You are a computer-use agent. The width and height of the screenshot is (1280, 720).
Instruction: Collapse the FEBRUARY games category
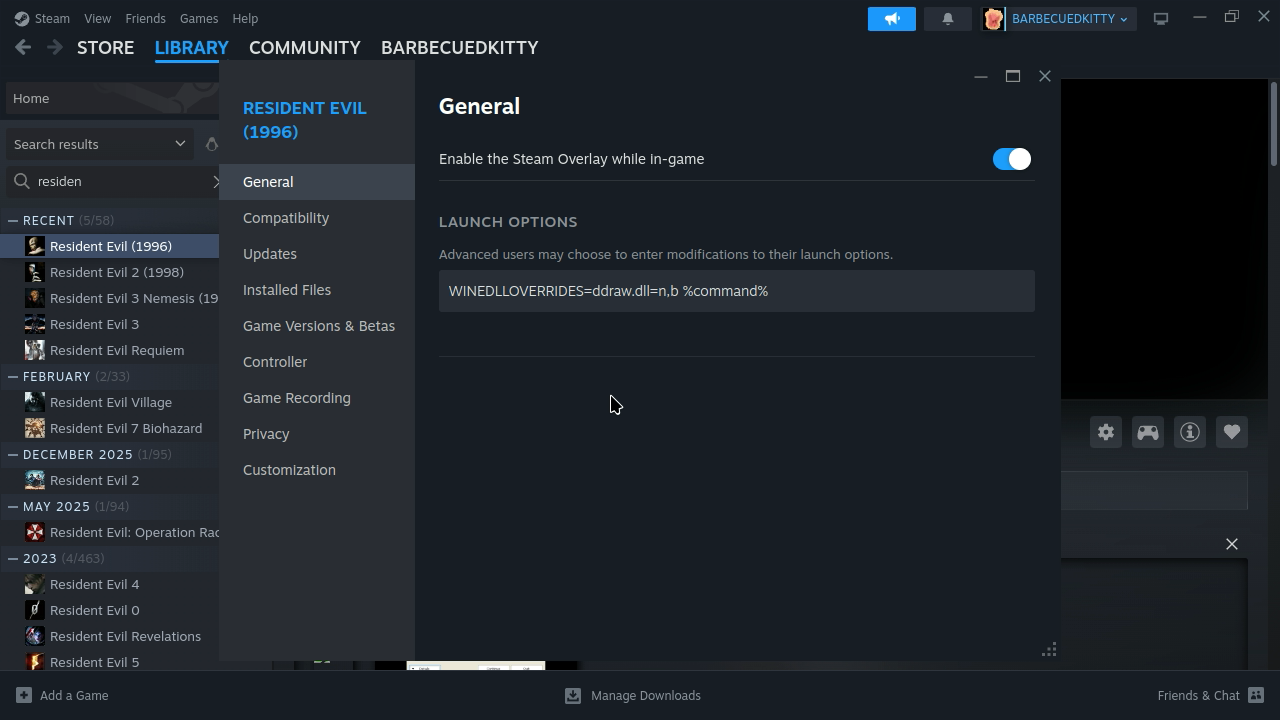pos(13,376)
